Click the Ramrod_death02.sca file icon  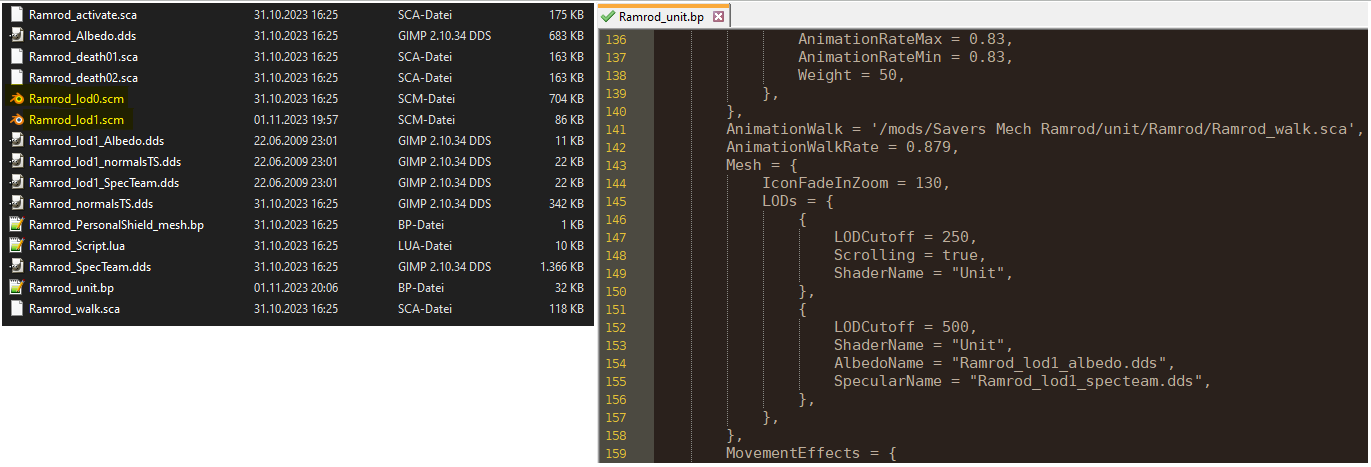(16, 77)
